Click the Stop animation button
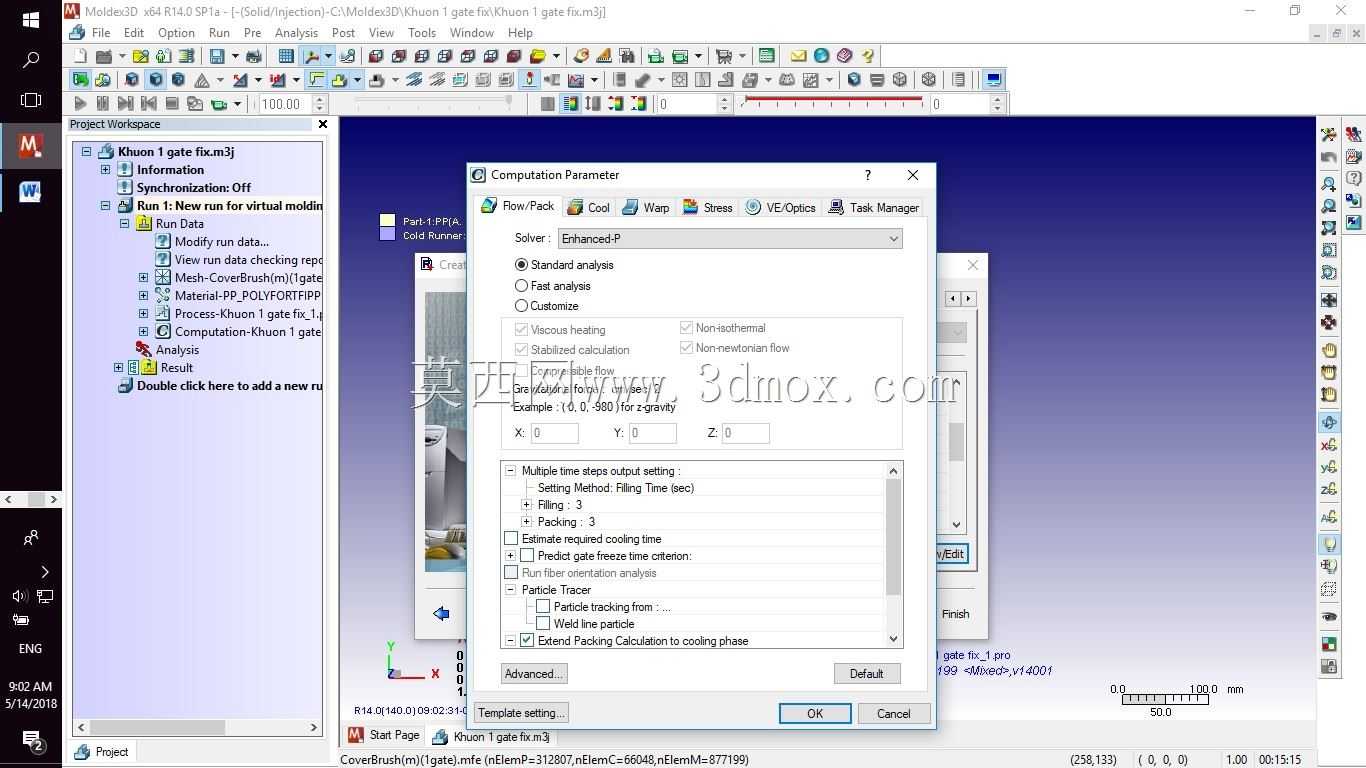The width and height of the screenshot is (1366, 768). click(x=172, y=103)
